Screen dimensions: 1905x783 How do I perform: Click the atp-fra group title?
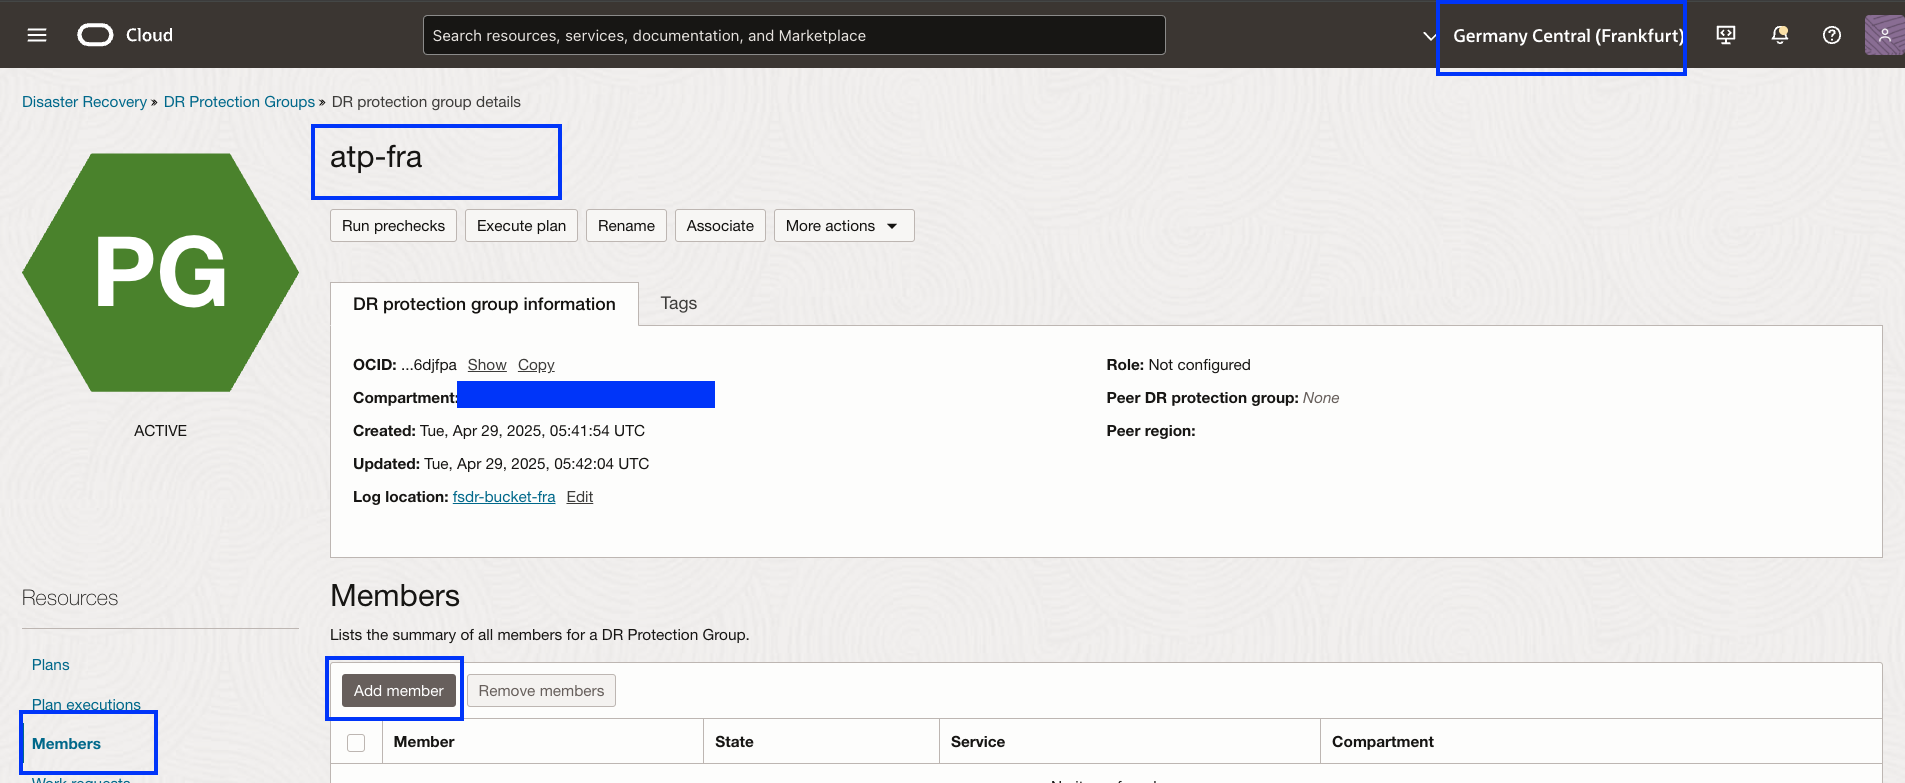point(376,157)
